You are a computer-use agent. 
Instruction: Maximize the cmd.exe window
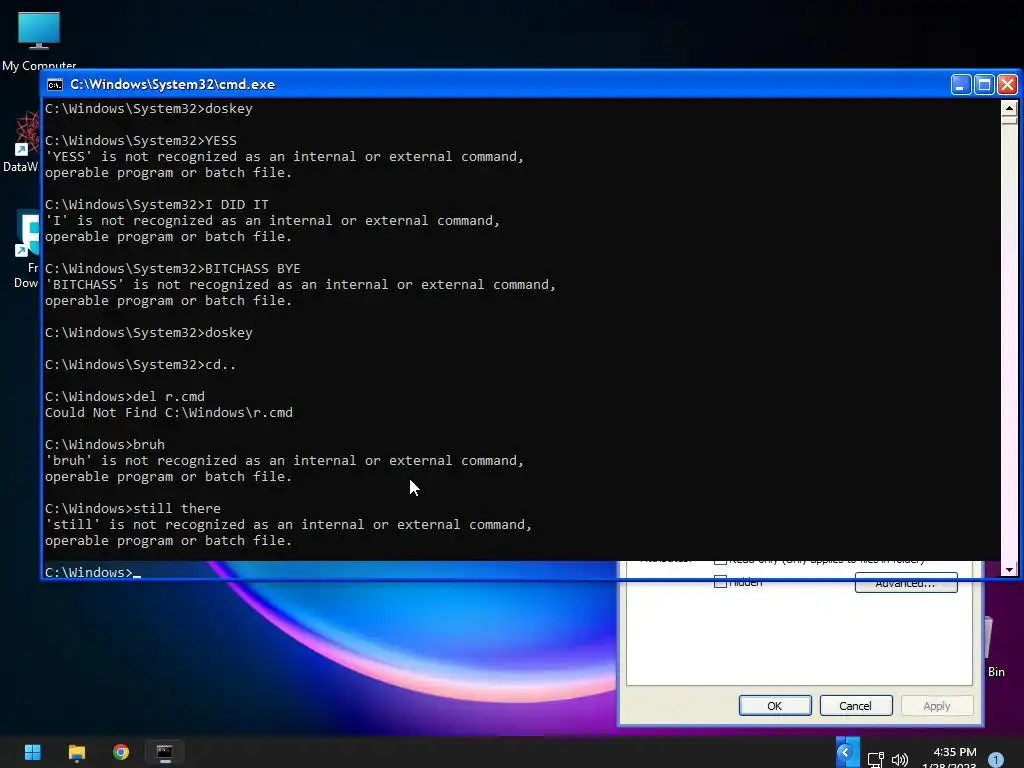(x=984, y=85)
